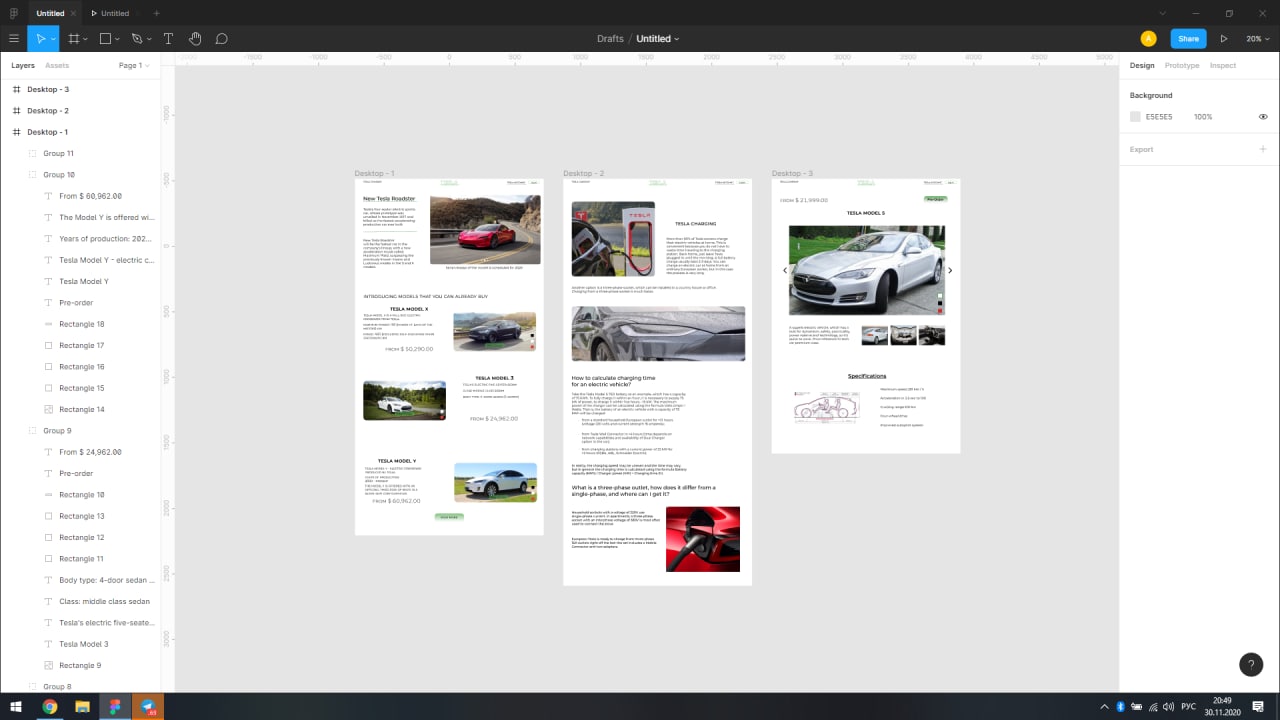The image size is (1280, 720).
Task: Toggle background color visibility eye icon
Action: click(x=1263, y=117)
